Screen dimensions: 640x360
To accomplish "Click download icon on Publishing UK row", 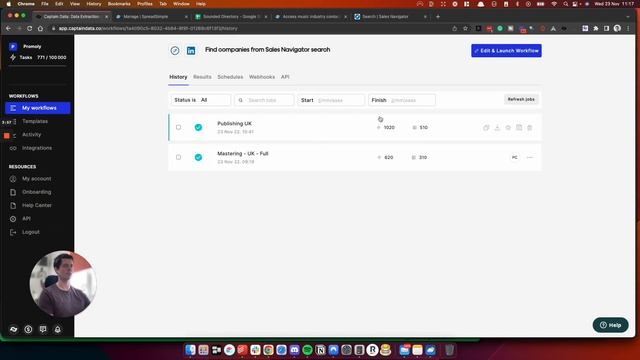I will pos(497,128).
